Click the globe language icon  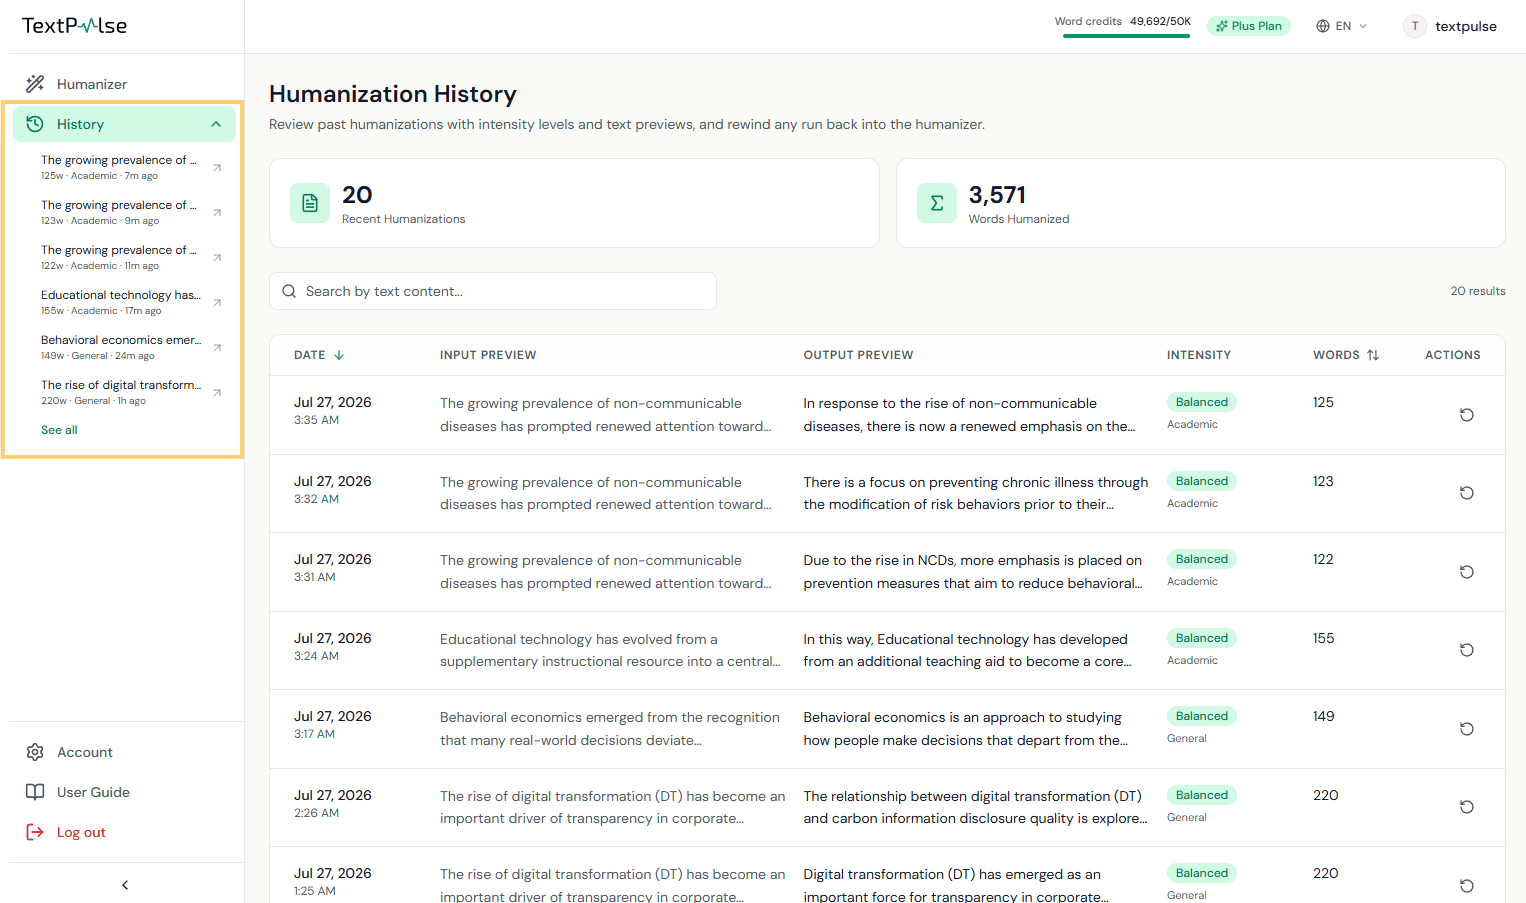click(x=1323, y=26)
